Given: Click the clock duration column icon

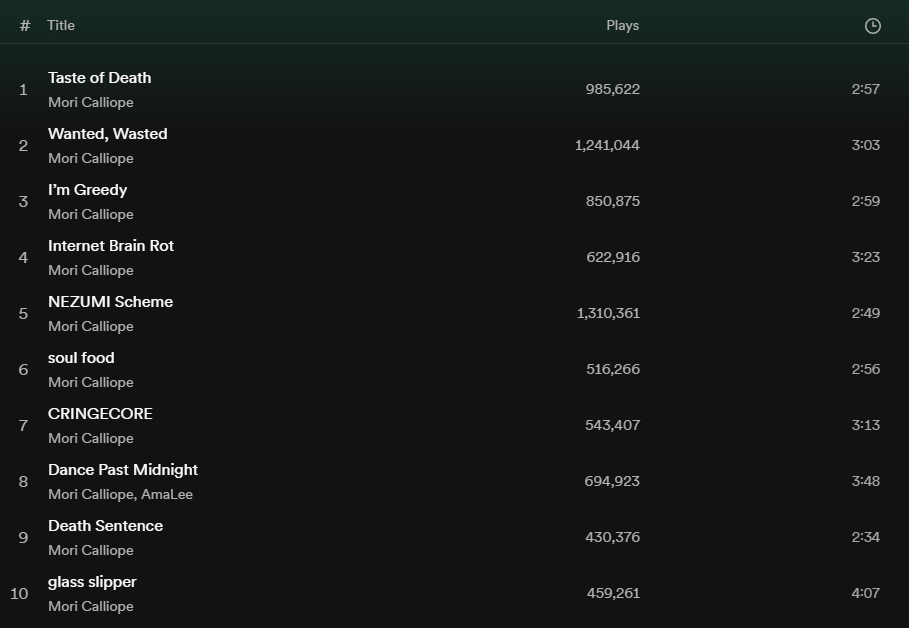Looking at the screenshot, I should (872, 26).
